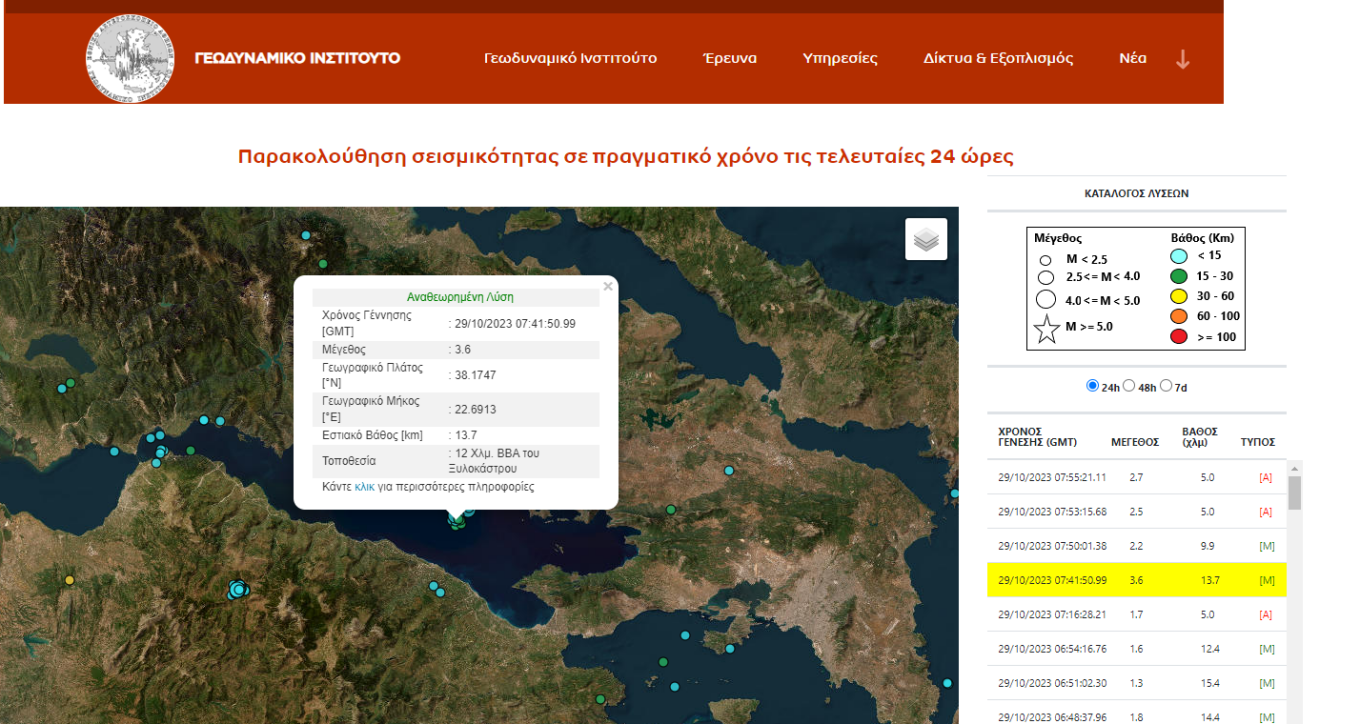Select the 7d radio button

click(1166, 386)
